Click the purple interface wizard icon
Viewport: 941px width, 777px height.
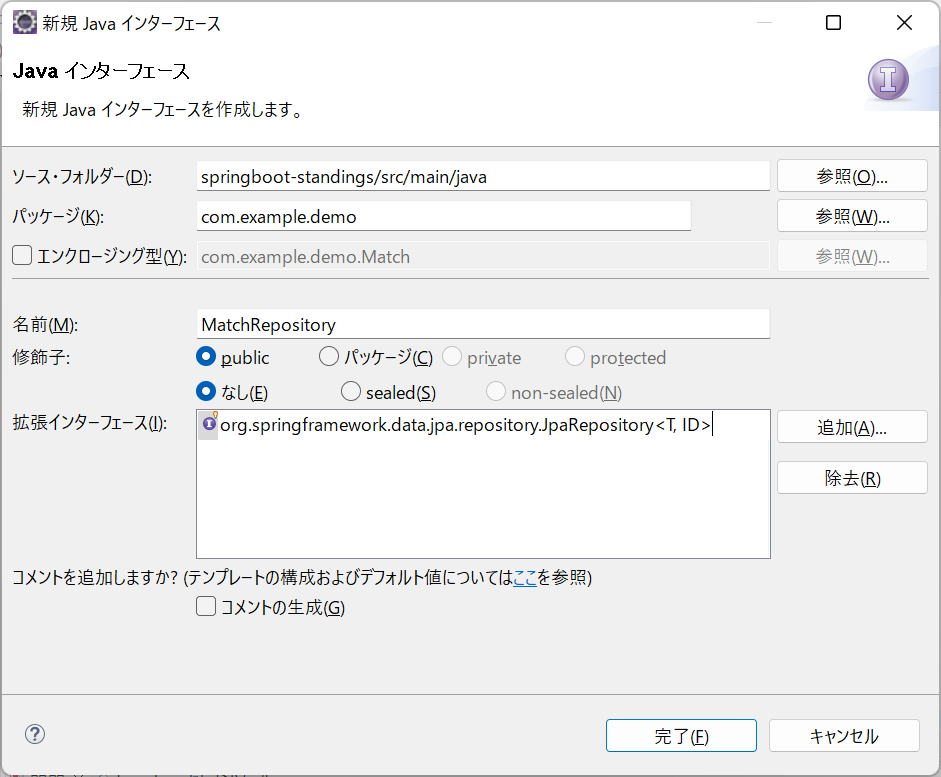coord(886,80)
